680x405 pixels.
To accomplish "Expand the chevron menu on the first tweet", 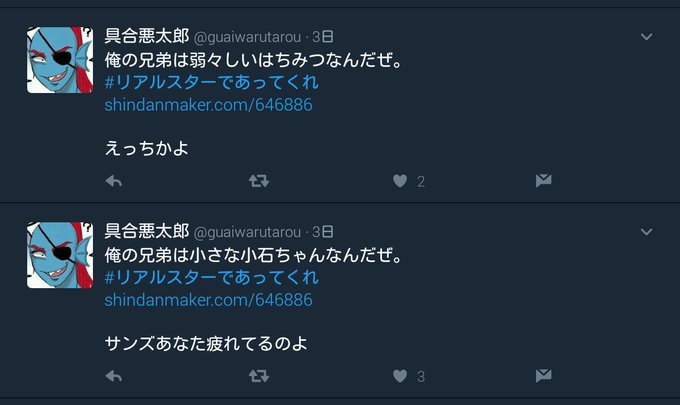I will click(646, 37).
